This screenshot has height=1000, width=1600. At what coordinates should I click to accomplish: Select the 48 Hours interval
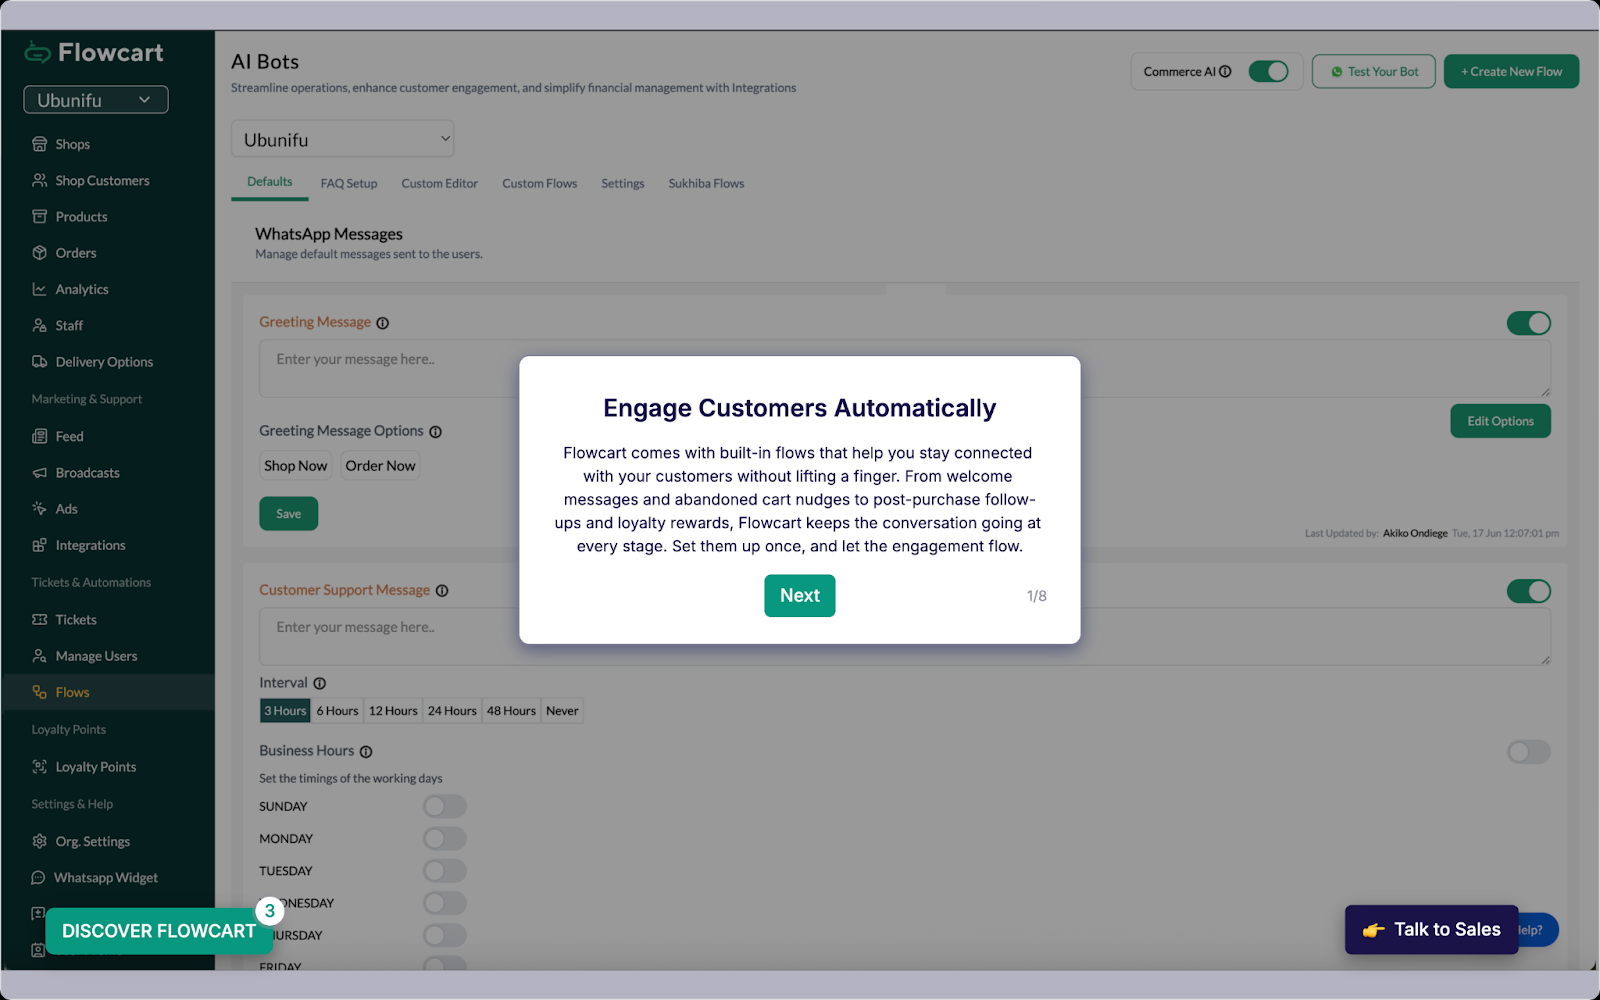[x=511, y=711]
